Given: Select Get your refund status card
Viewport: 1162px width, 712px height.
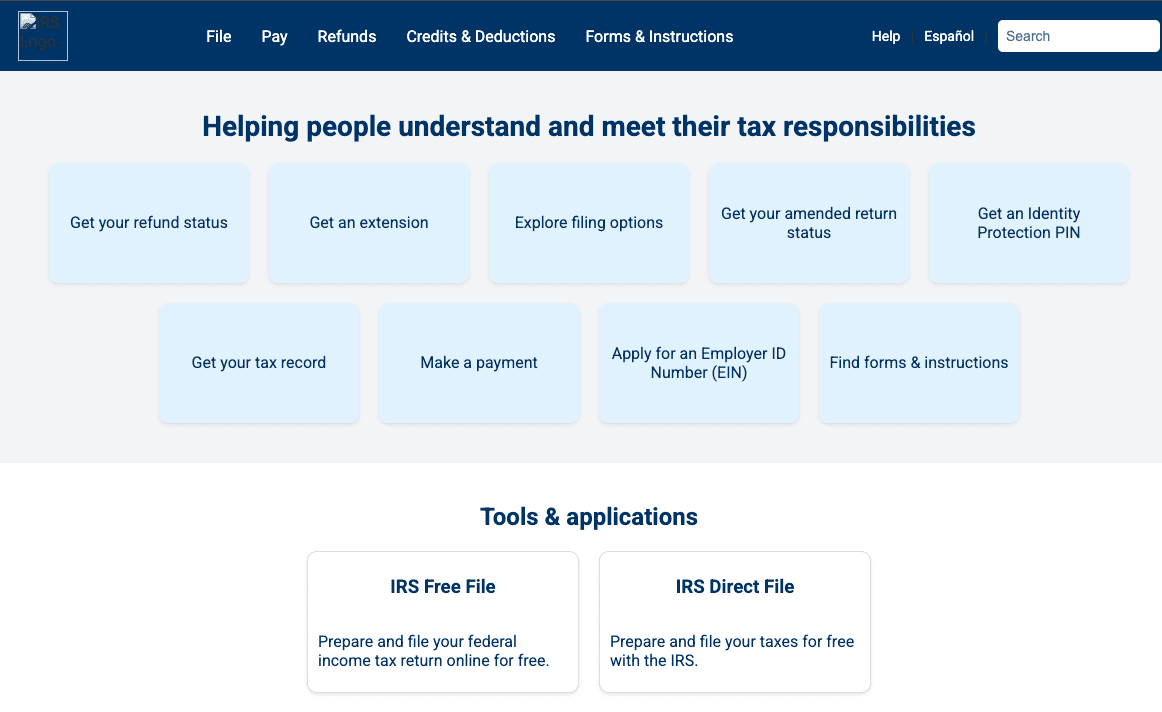Looking at the screenshot, I should (x=149, y=223).
